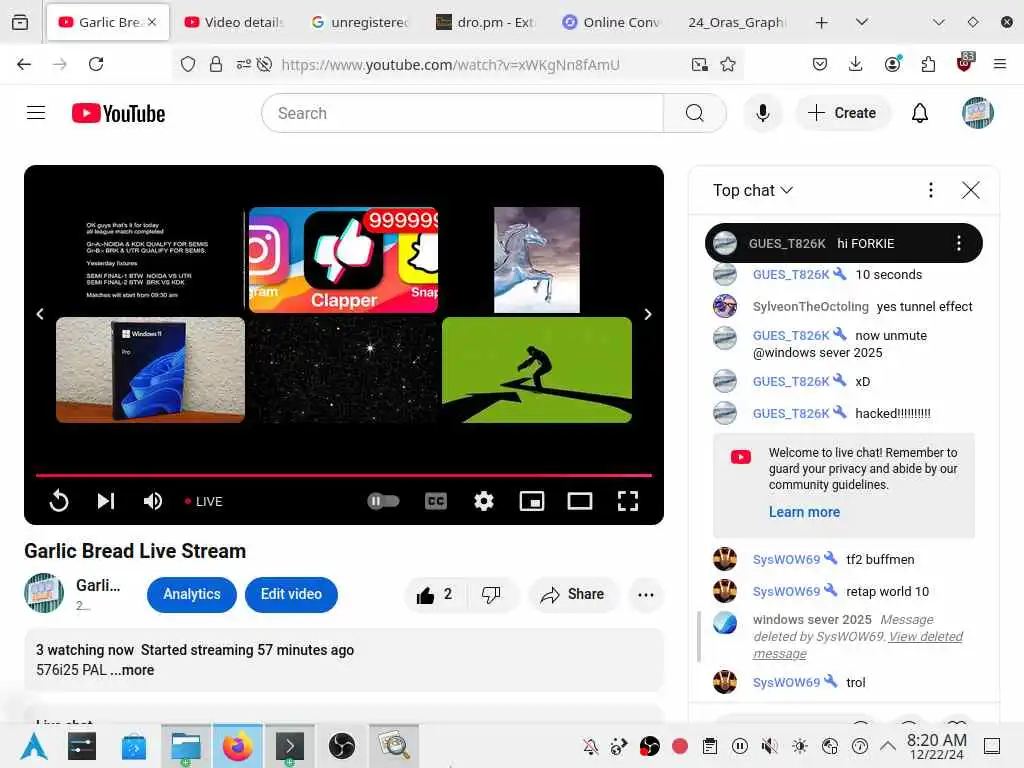Open the green silhouette video thumbnail
This screenshot has height=768, width=1024.
[537, 370]
